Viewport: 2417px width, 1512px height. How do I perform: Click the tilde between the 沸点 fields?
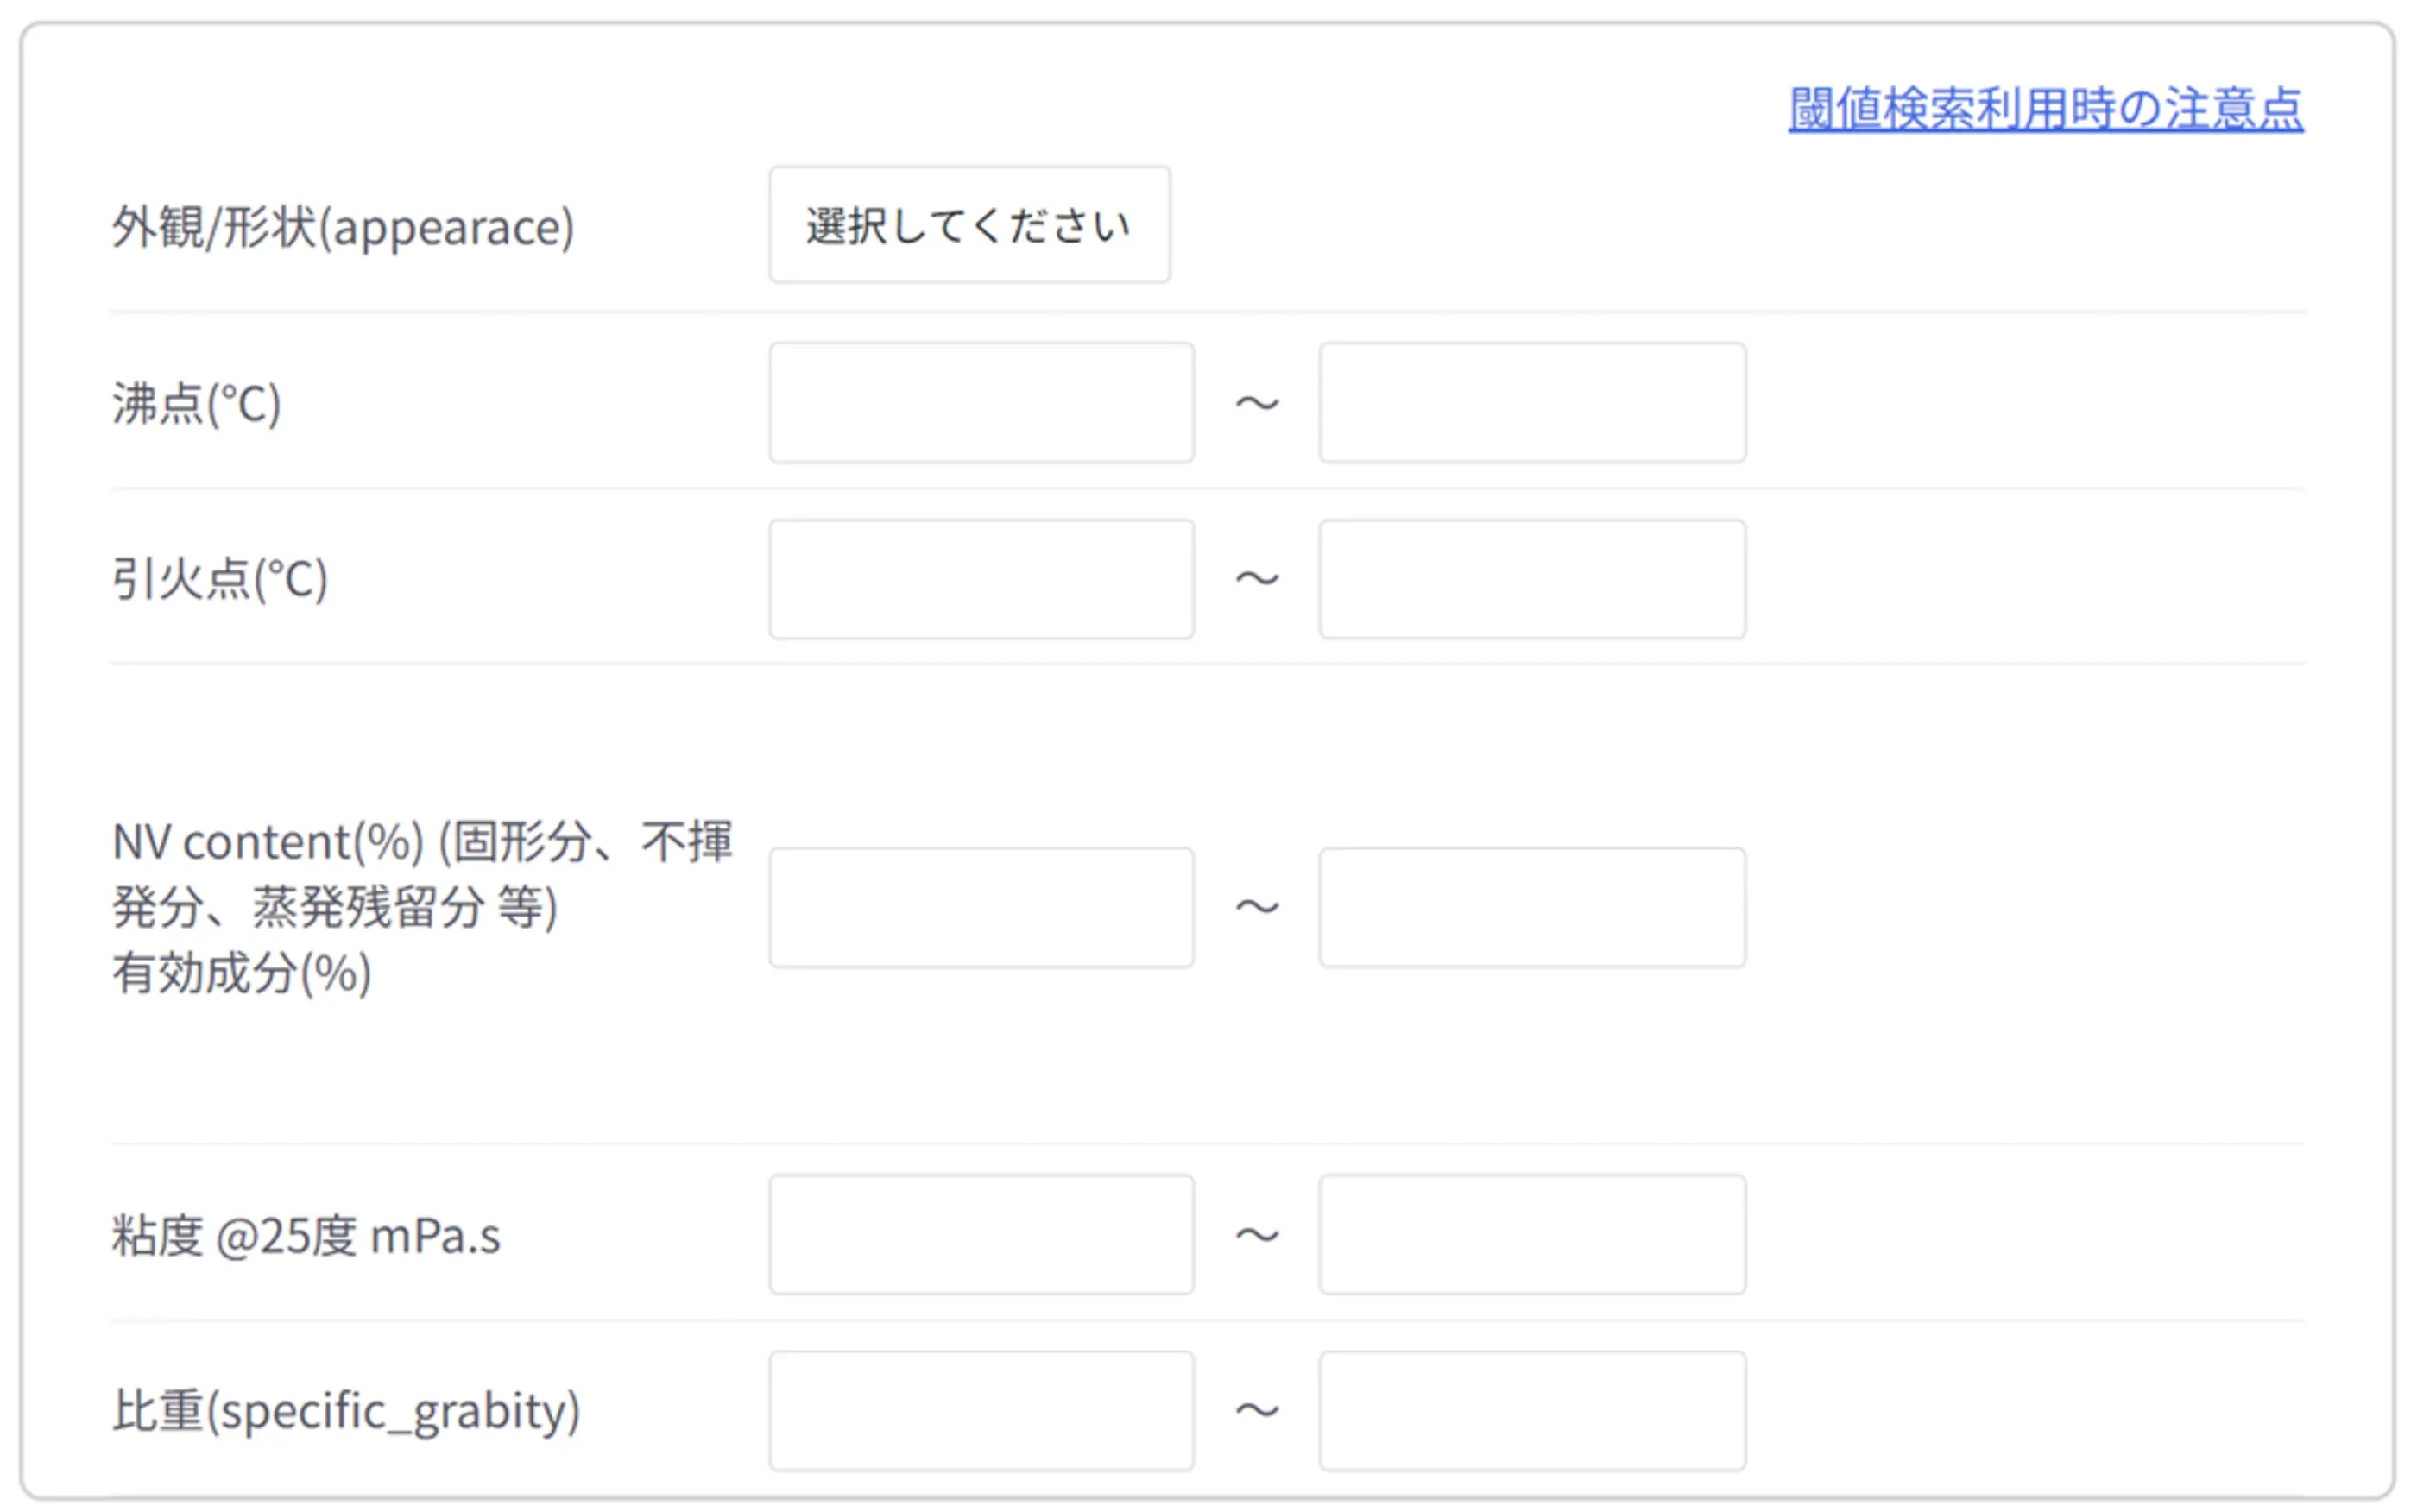pos(1257,403)
